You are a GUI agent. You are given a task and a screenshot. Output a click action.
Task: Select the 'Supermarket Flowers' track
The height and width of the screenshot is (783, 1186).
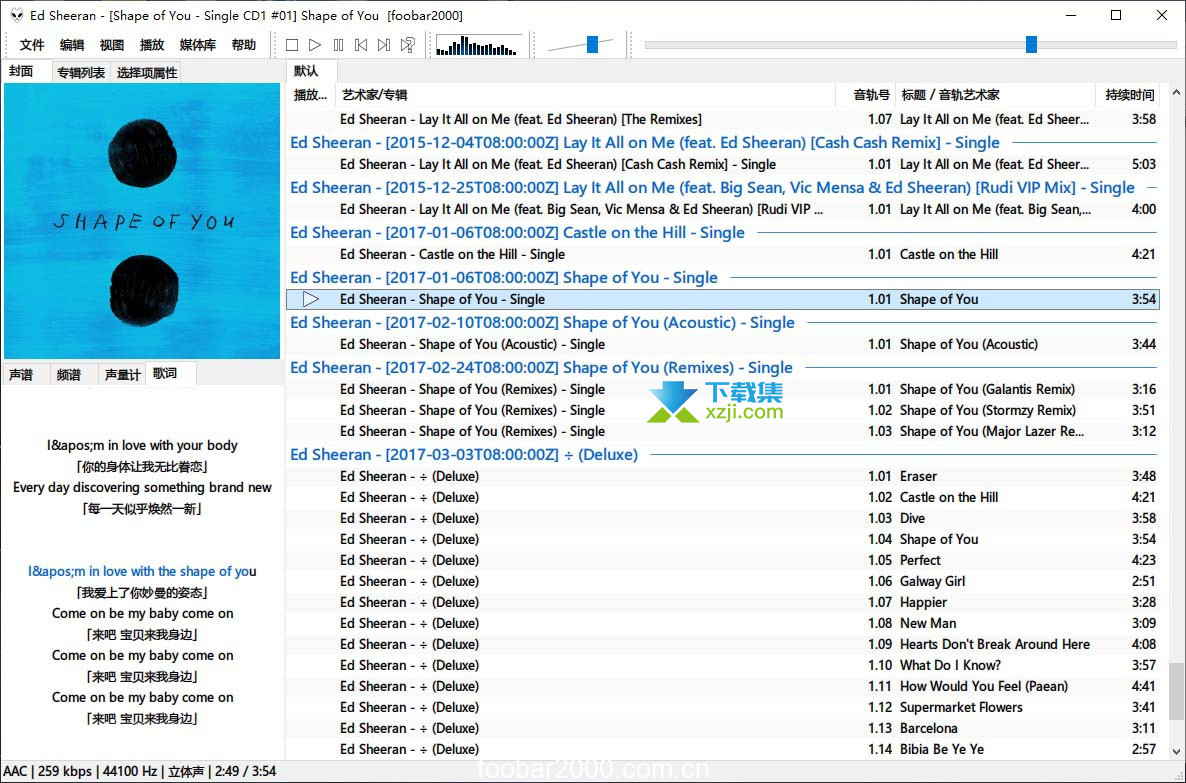coord(722,707)
